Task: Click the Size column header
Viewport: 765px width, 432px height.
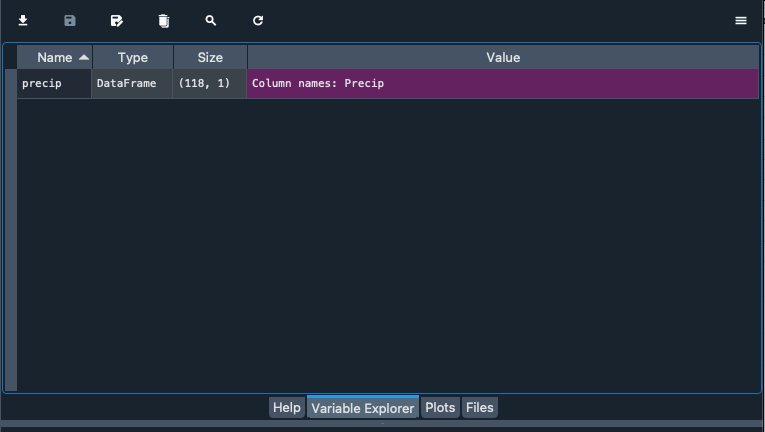Action: coord(210,58)
